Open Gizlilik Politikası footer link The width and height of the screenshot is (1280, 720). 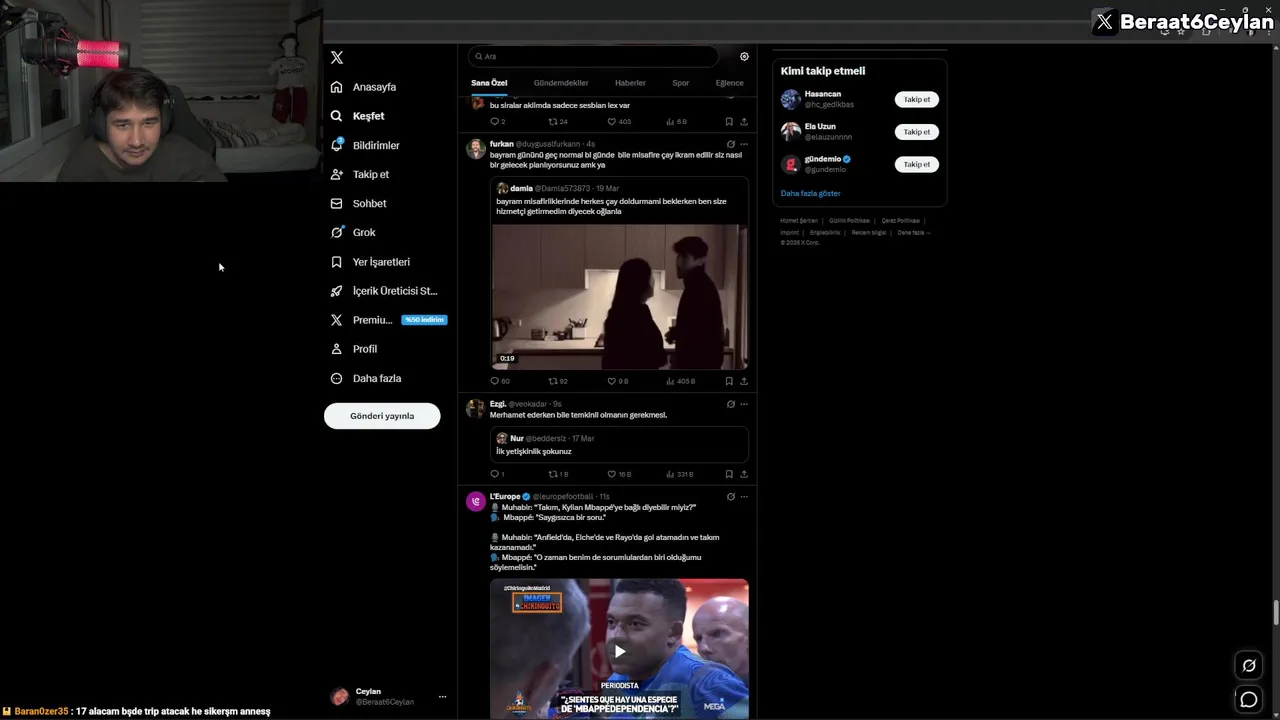coord(849,221)
